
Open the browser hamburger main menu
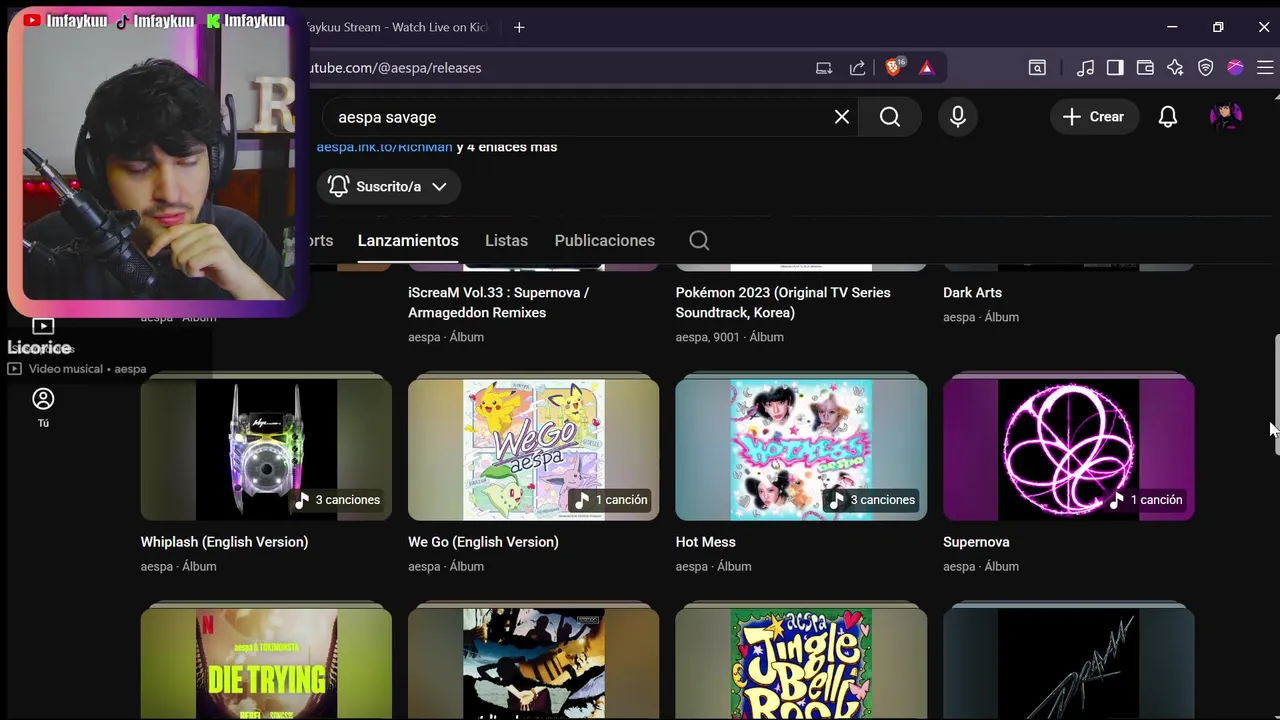(1265, 68)
